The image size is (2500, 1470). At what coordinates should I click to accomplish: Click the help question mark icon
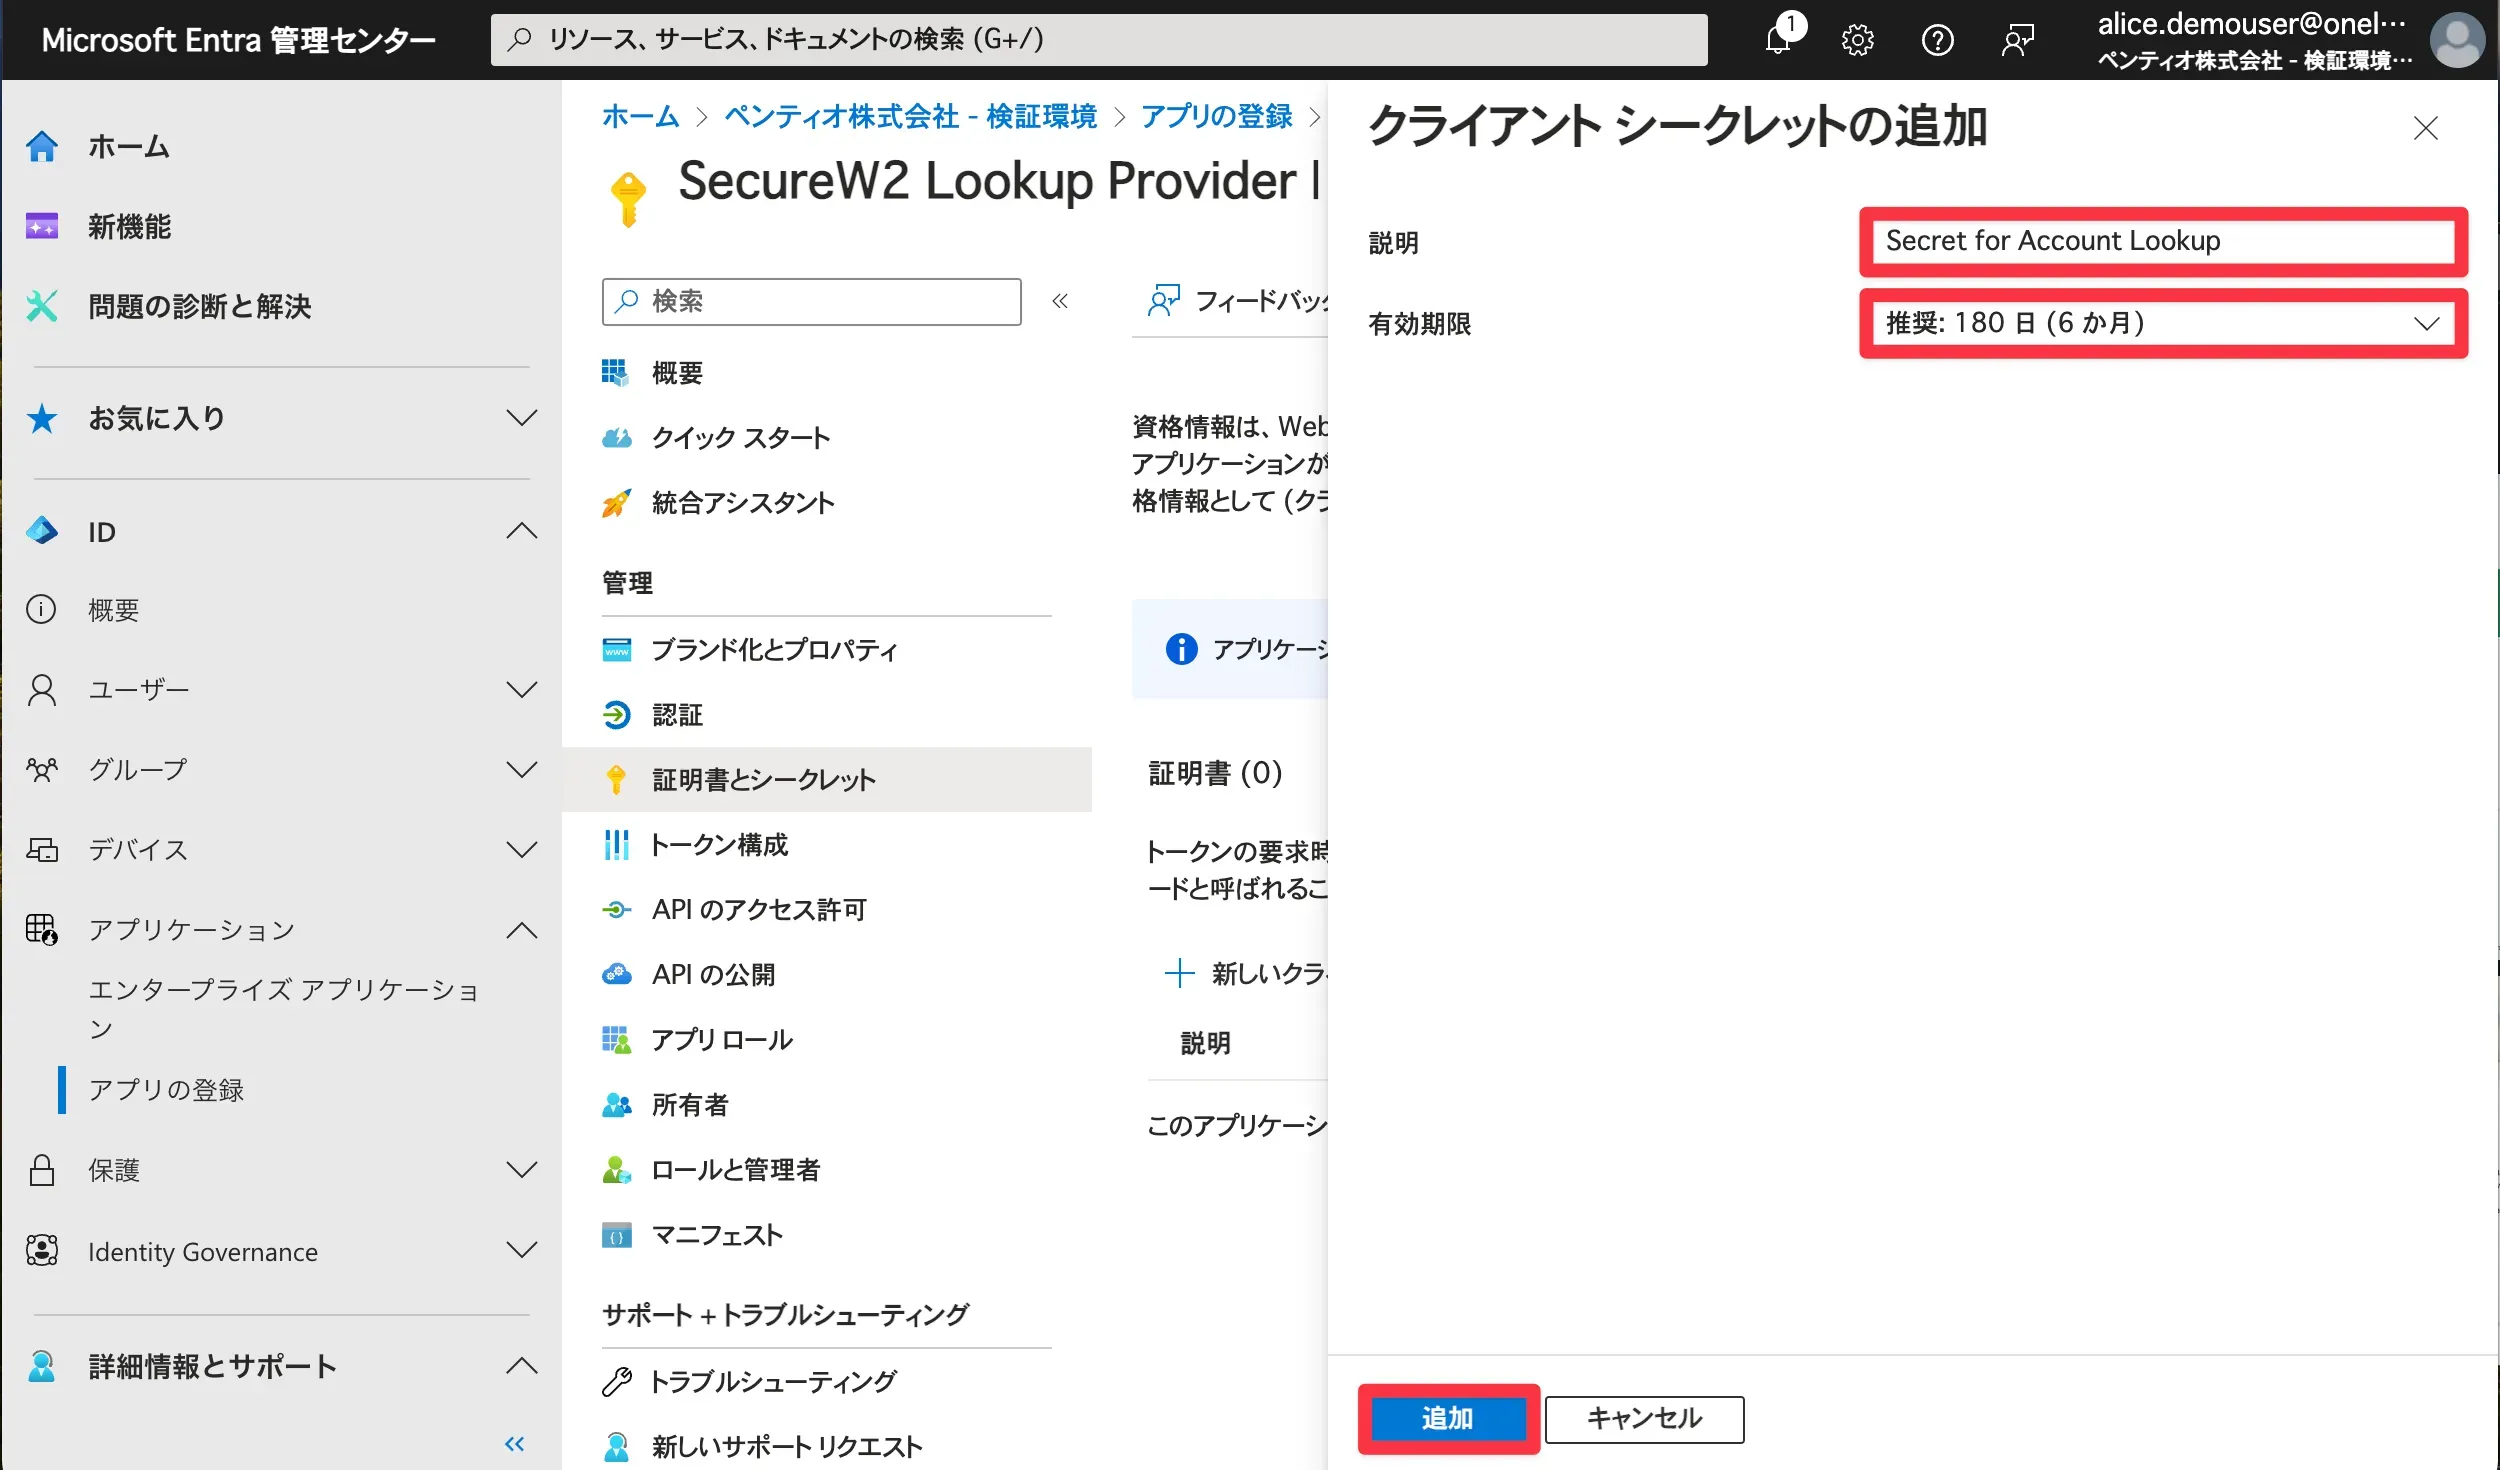pyautogui.click(x=1937, y=40)
